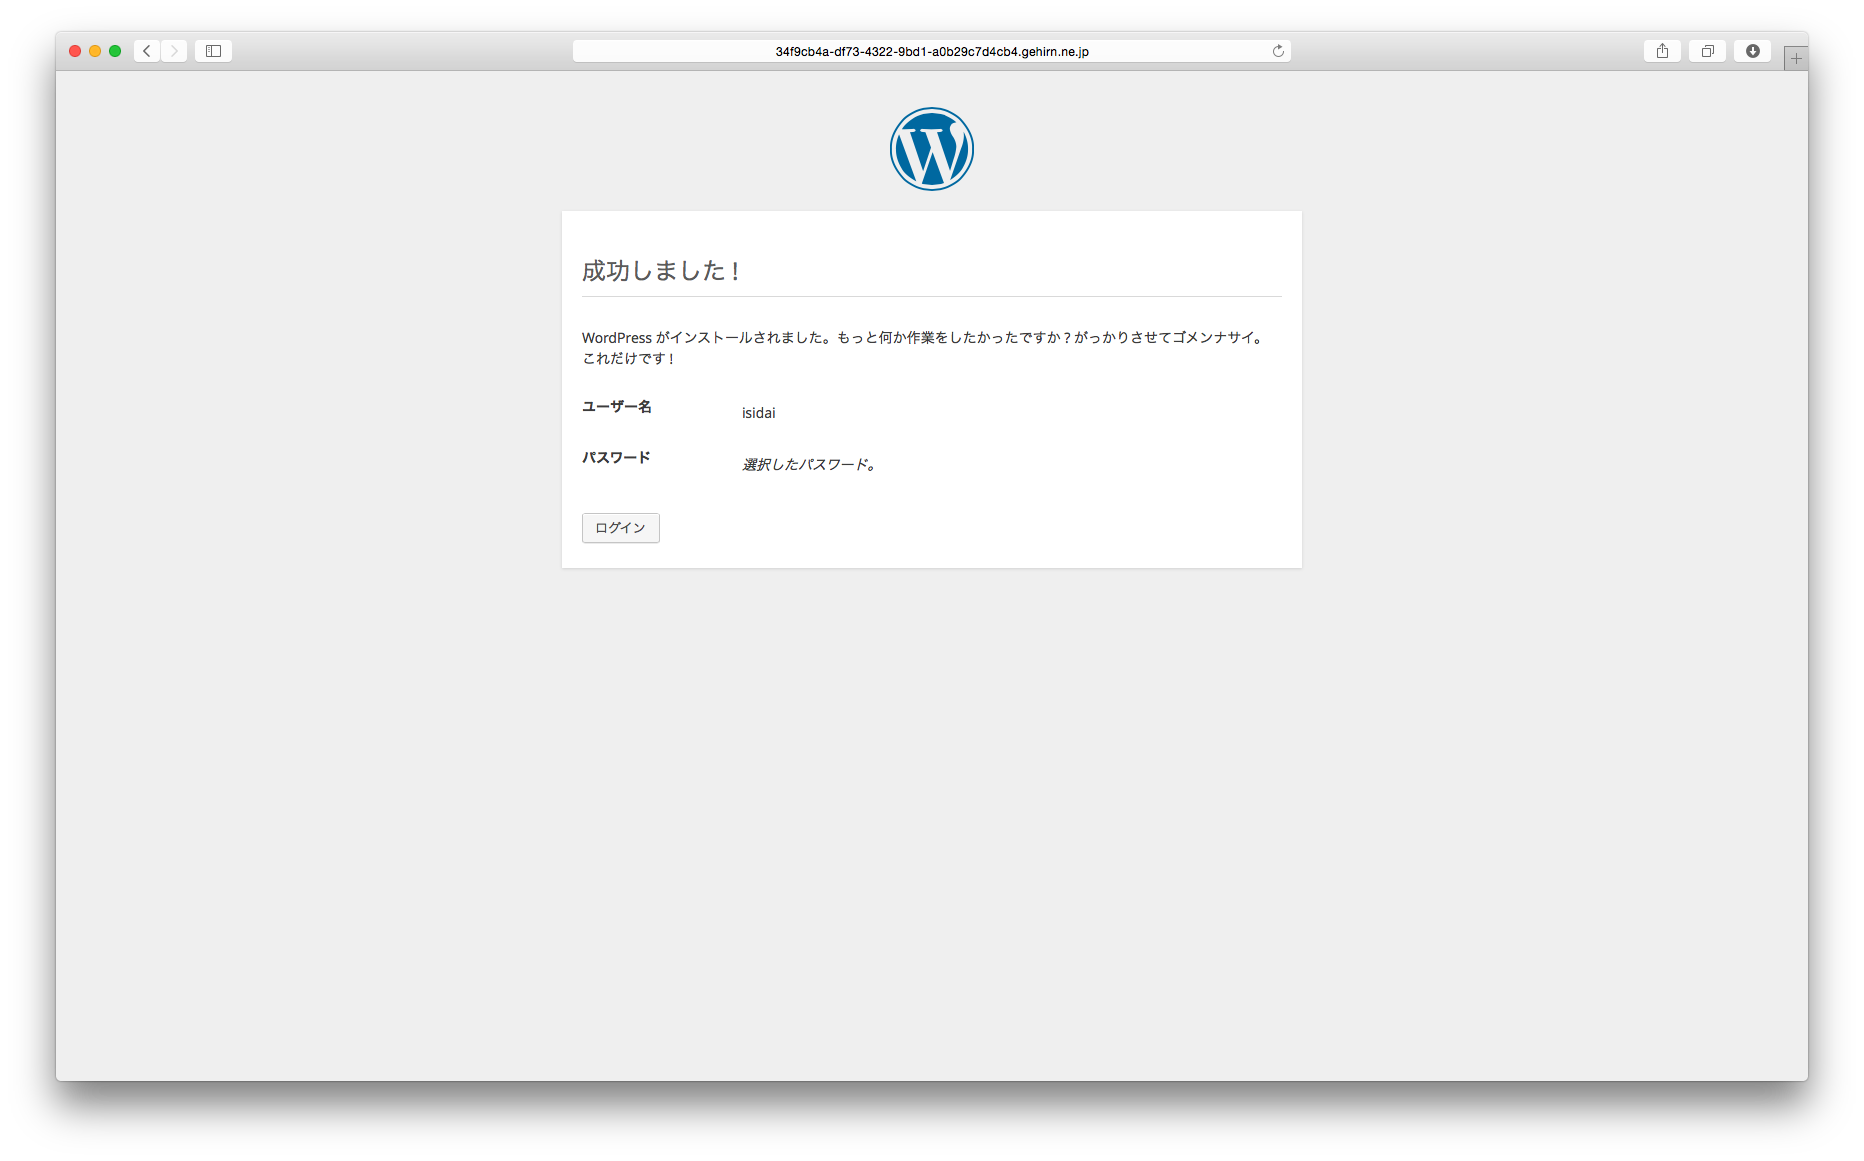Click the username value isidai
1864x1161 pixels.
coord(758,413)
